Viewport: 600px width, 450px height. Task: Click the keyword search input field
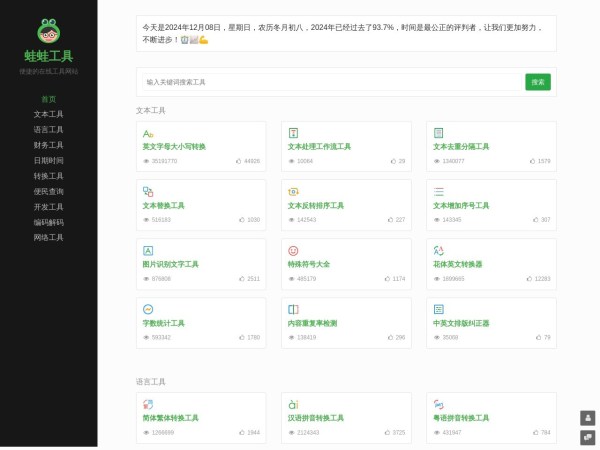point(330,82)
